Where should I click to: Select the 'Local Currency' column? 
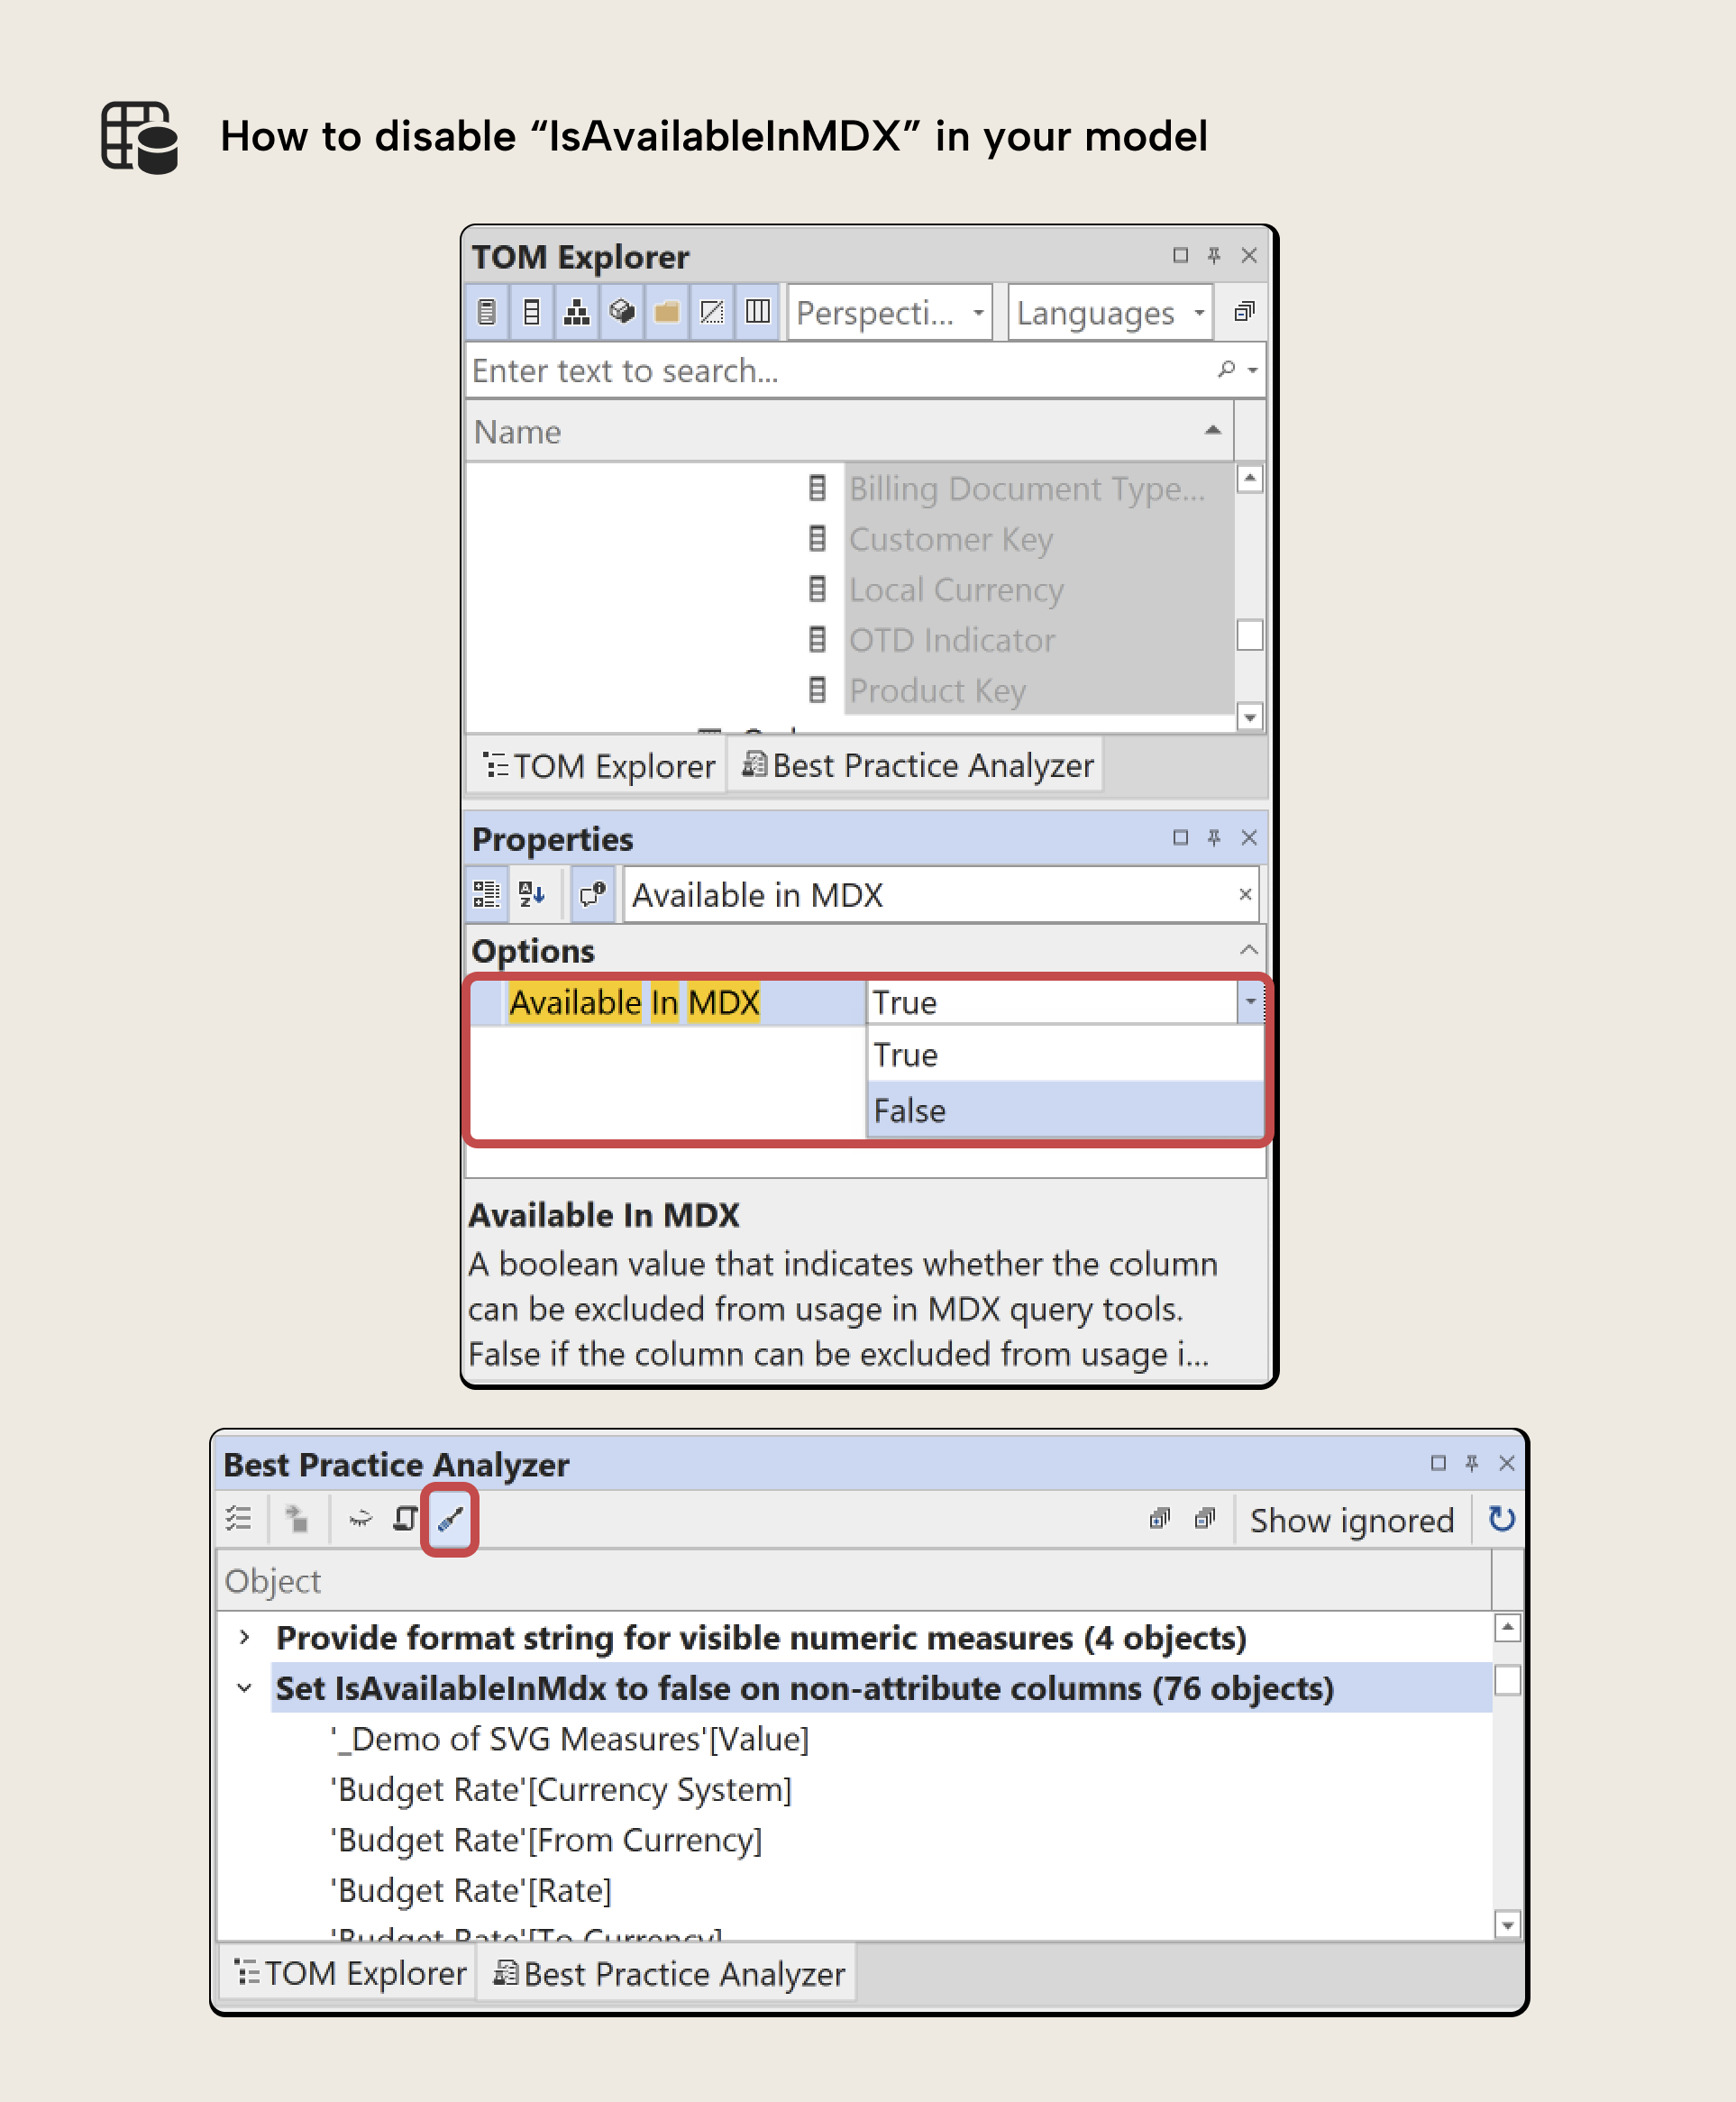(956, 590)
